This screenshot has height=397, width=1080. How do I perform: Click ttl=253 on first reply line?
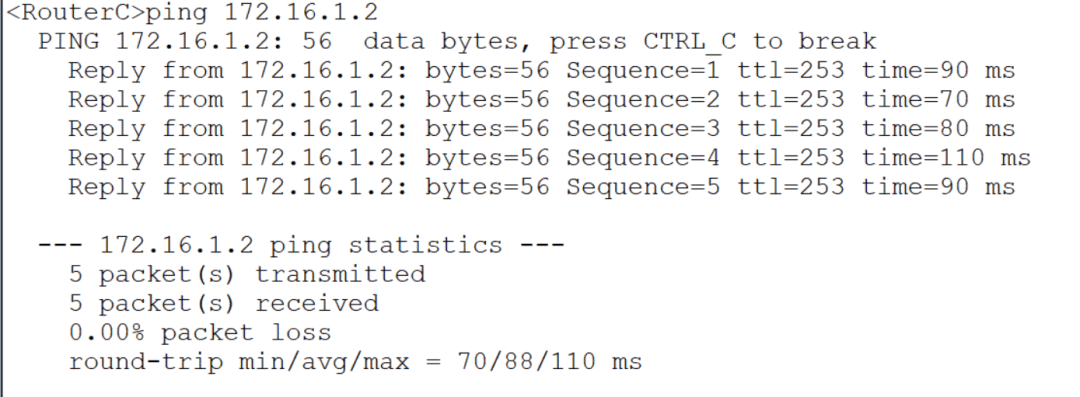point(791,70)
